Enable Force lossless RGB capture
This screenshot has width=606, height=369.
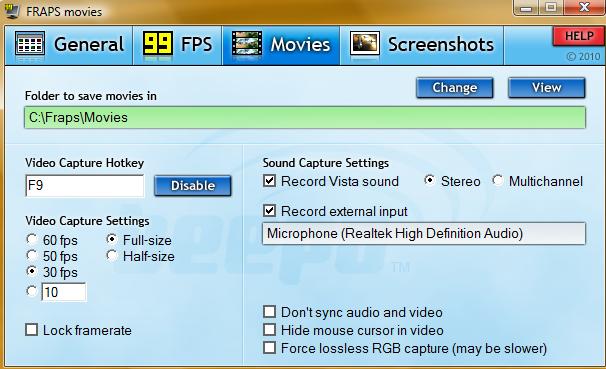pos(269,348)
